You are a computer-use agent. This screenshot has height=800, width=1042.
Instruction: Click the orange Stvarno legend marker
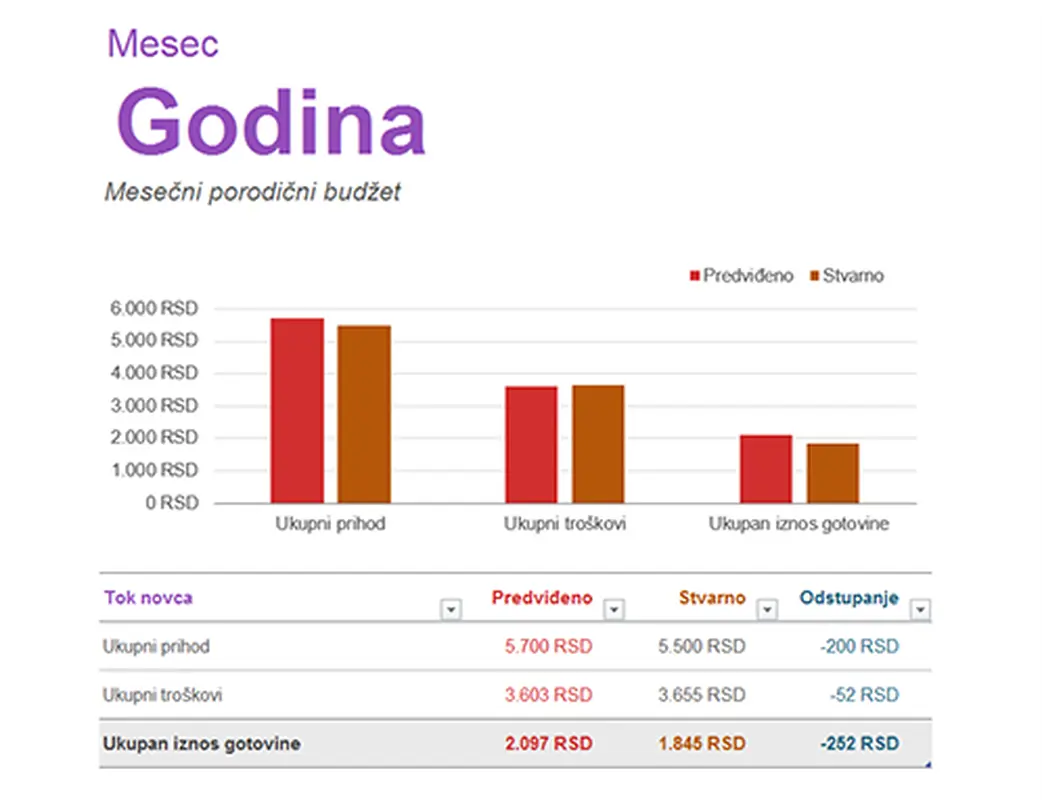[815, 275]
